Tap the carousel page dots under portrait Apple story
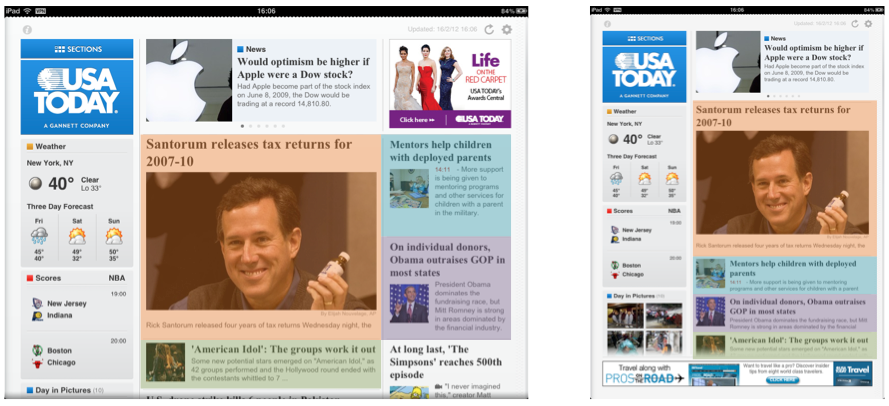Viewport: 889px width, 406px height. click(783, 96)
